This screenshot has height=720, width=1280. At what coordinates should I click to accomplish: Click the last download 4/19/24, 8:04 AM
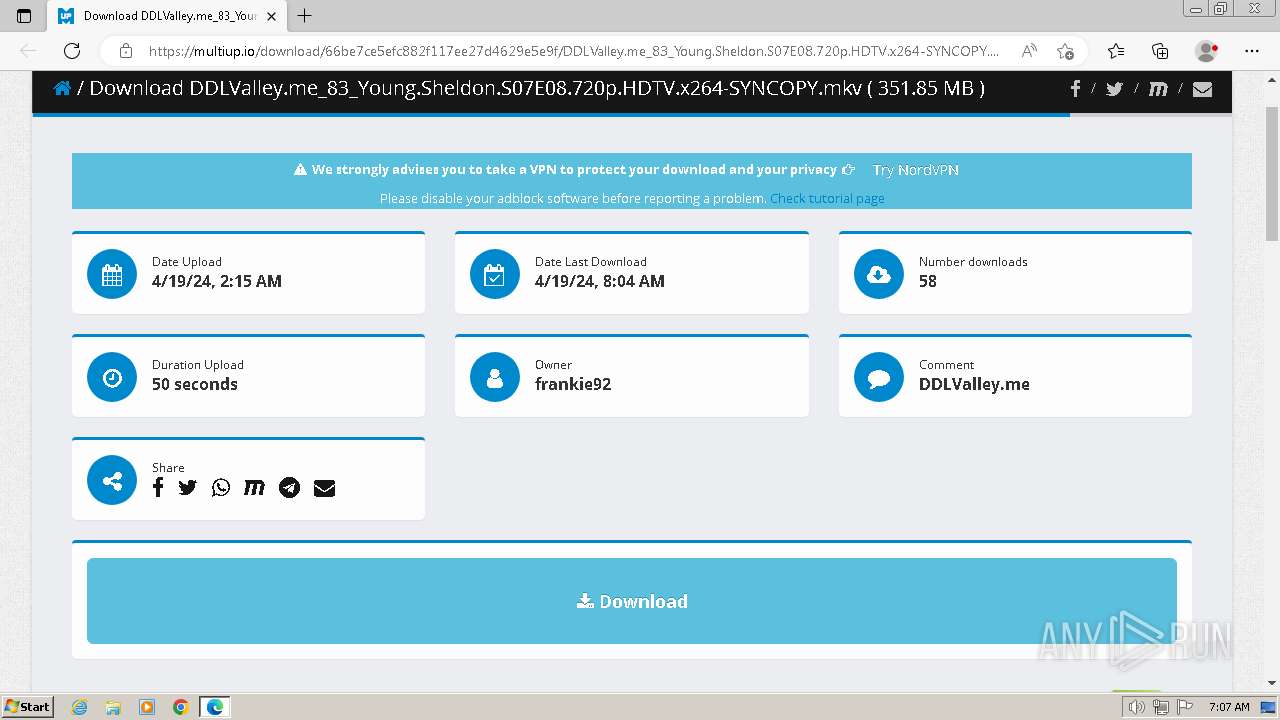[x=600, y=281]
